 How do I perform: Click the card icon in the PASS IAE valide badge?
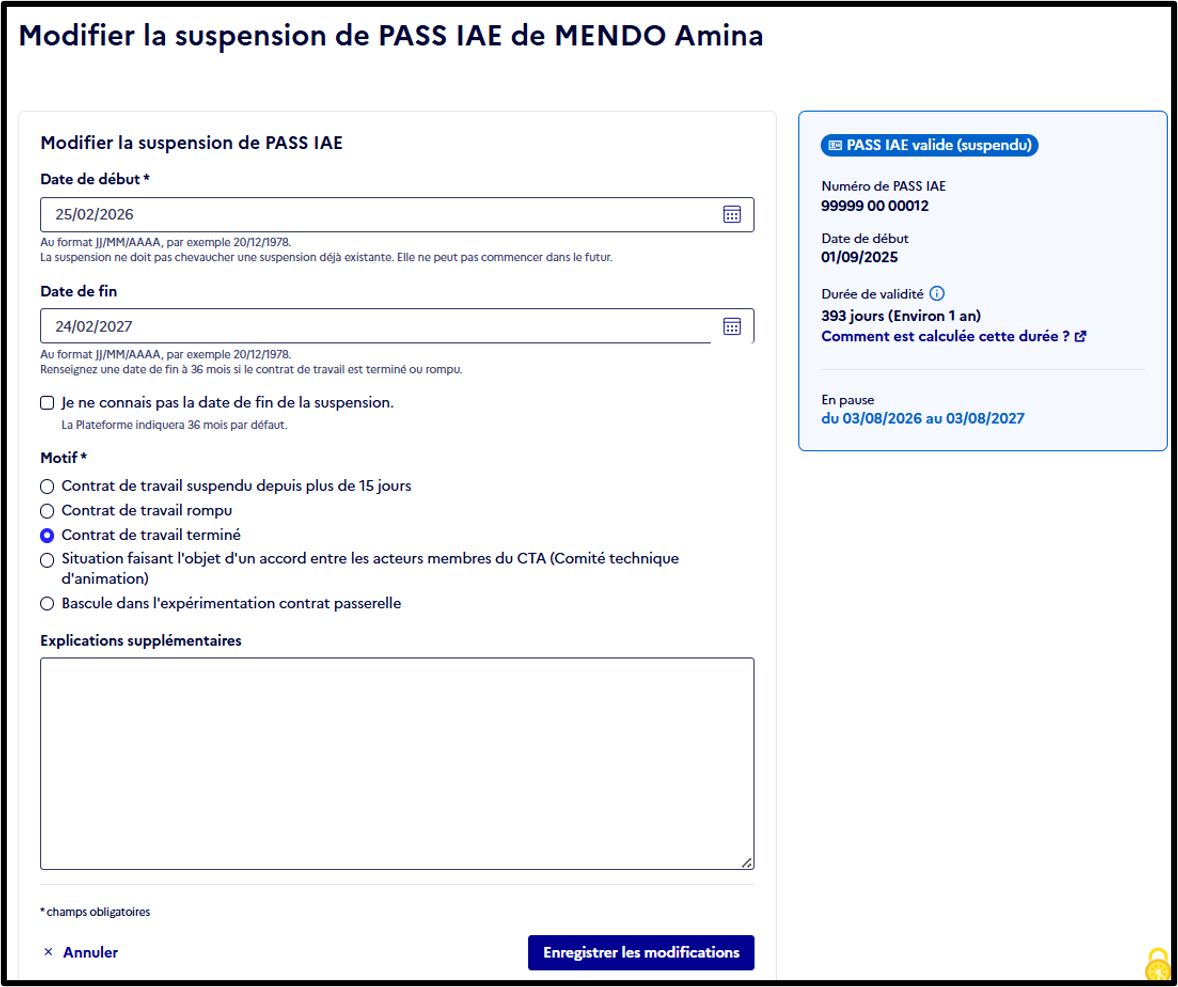835,145
